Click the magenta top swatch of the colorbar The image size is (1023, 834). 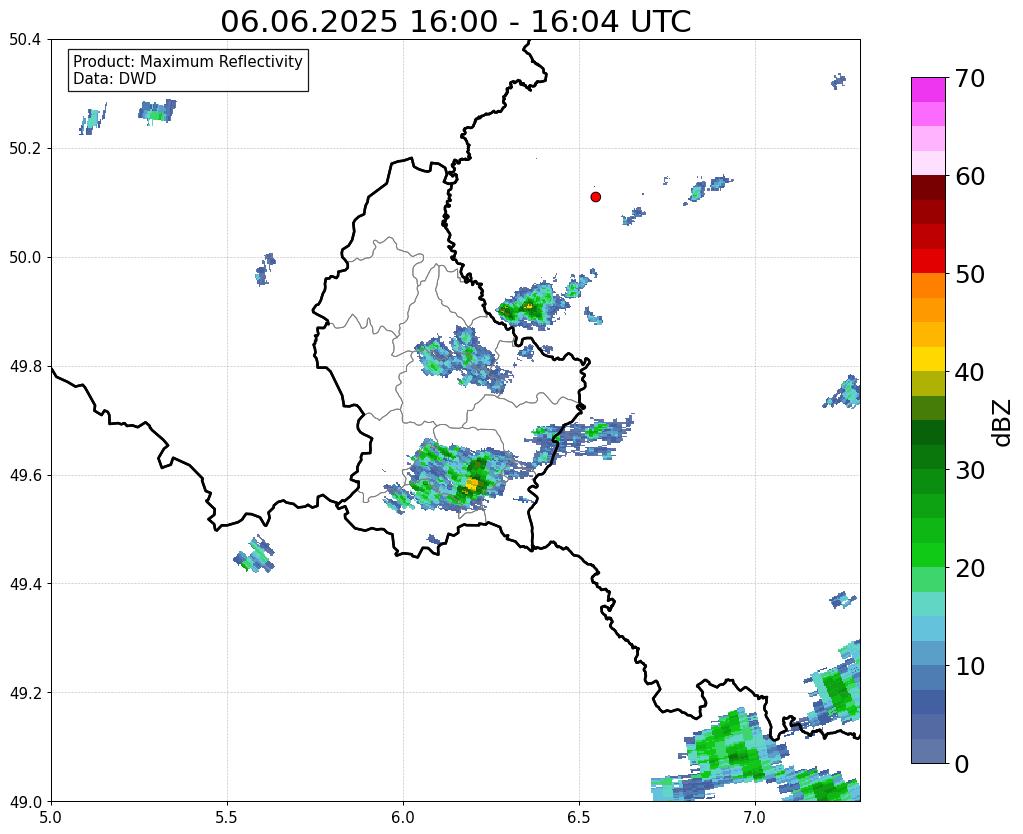click(928, 90)
